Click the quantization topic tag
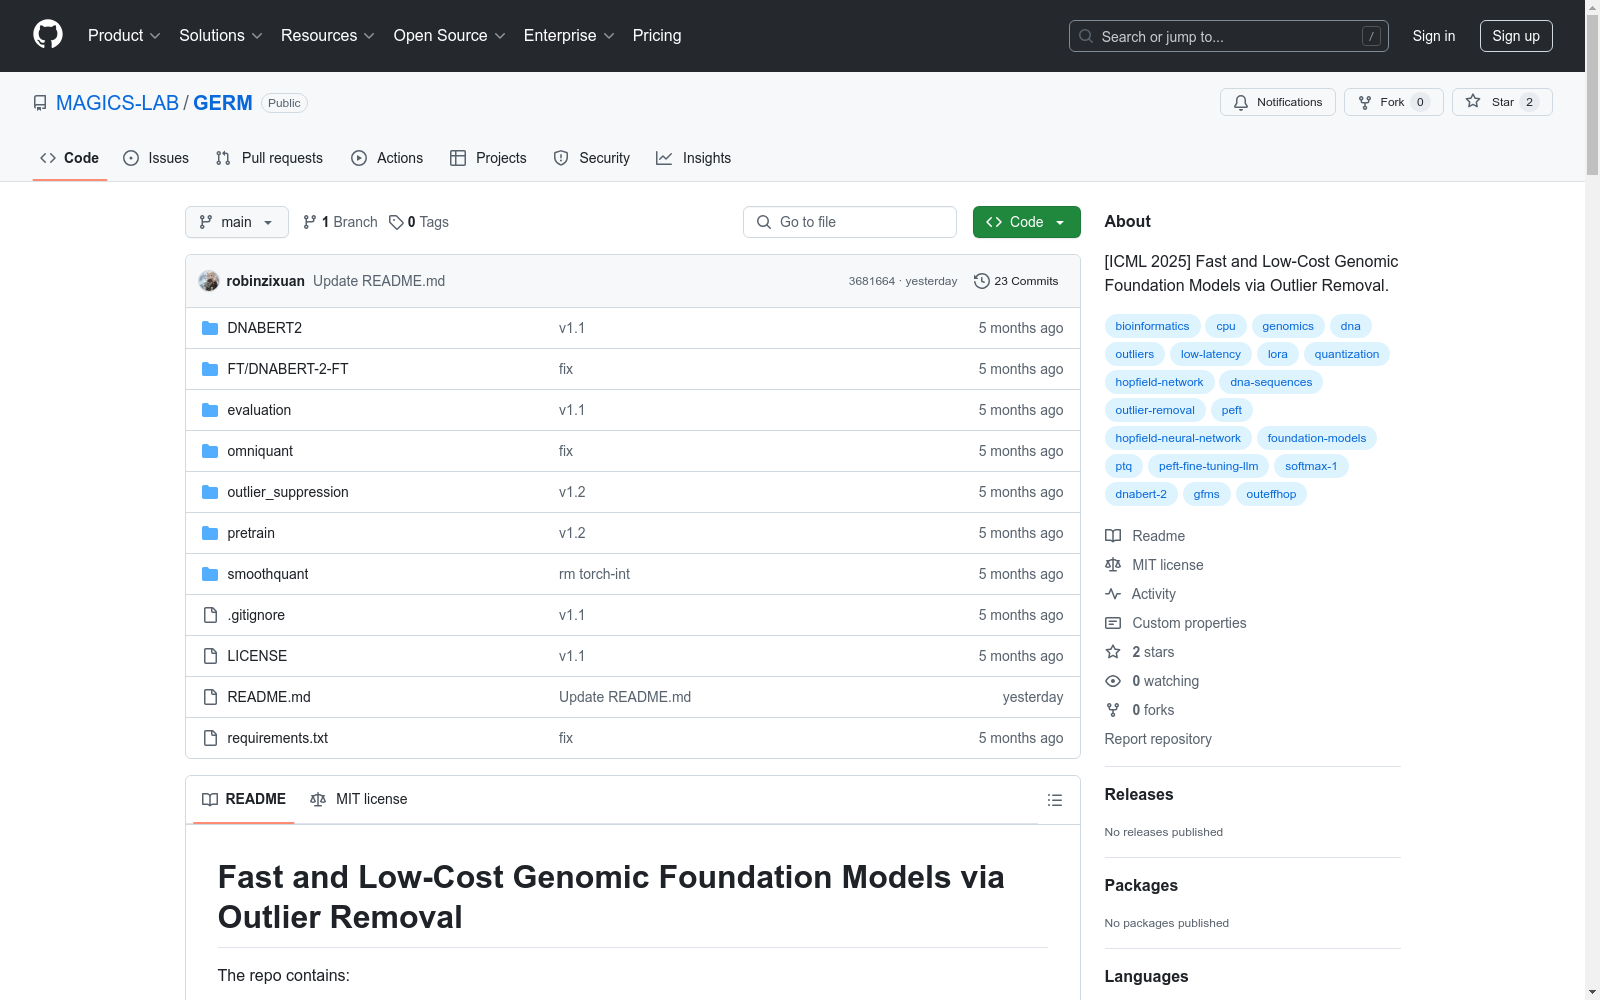The image size is (1600, 1000). [x=1347, y=354]
